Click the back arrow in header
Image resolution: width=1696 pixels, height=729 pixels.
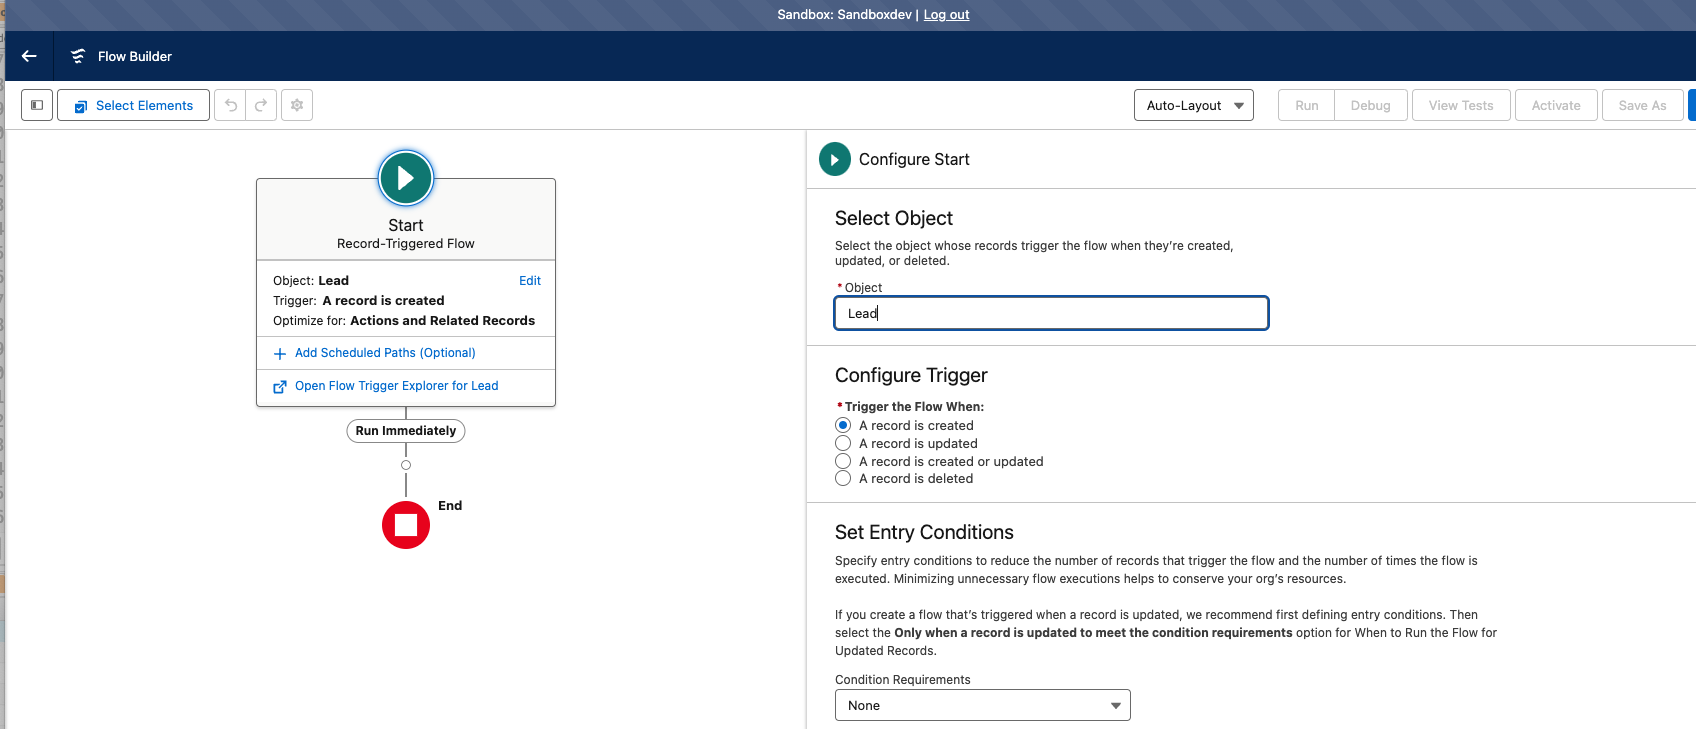click(29, 56)
